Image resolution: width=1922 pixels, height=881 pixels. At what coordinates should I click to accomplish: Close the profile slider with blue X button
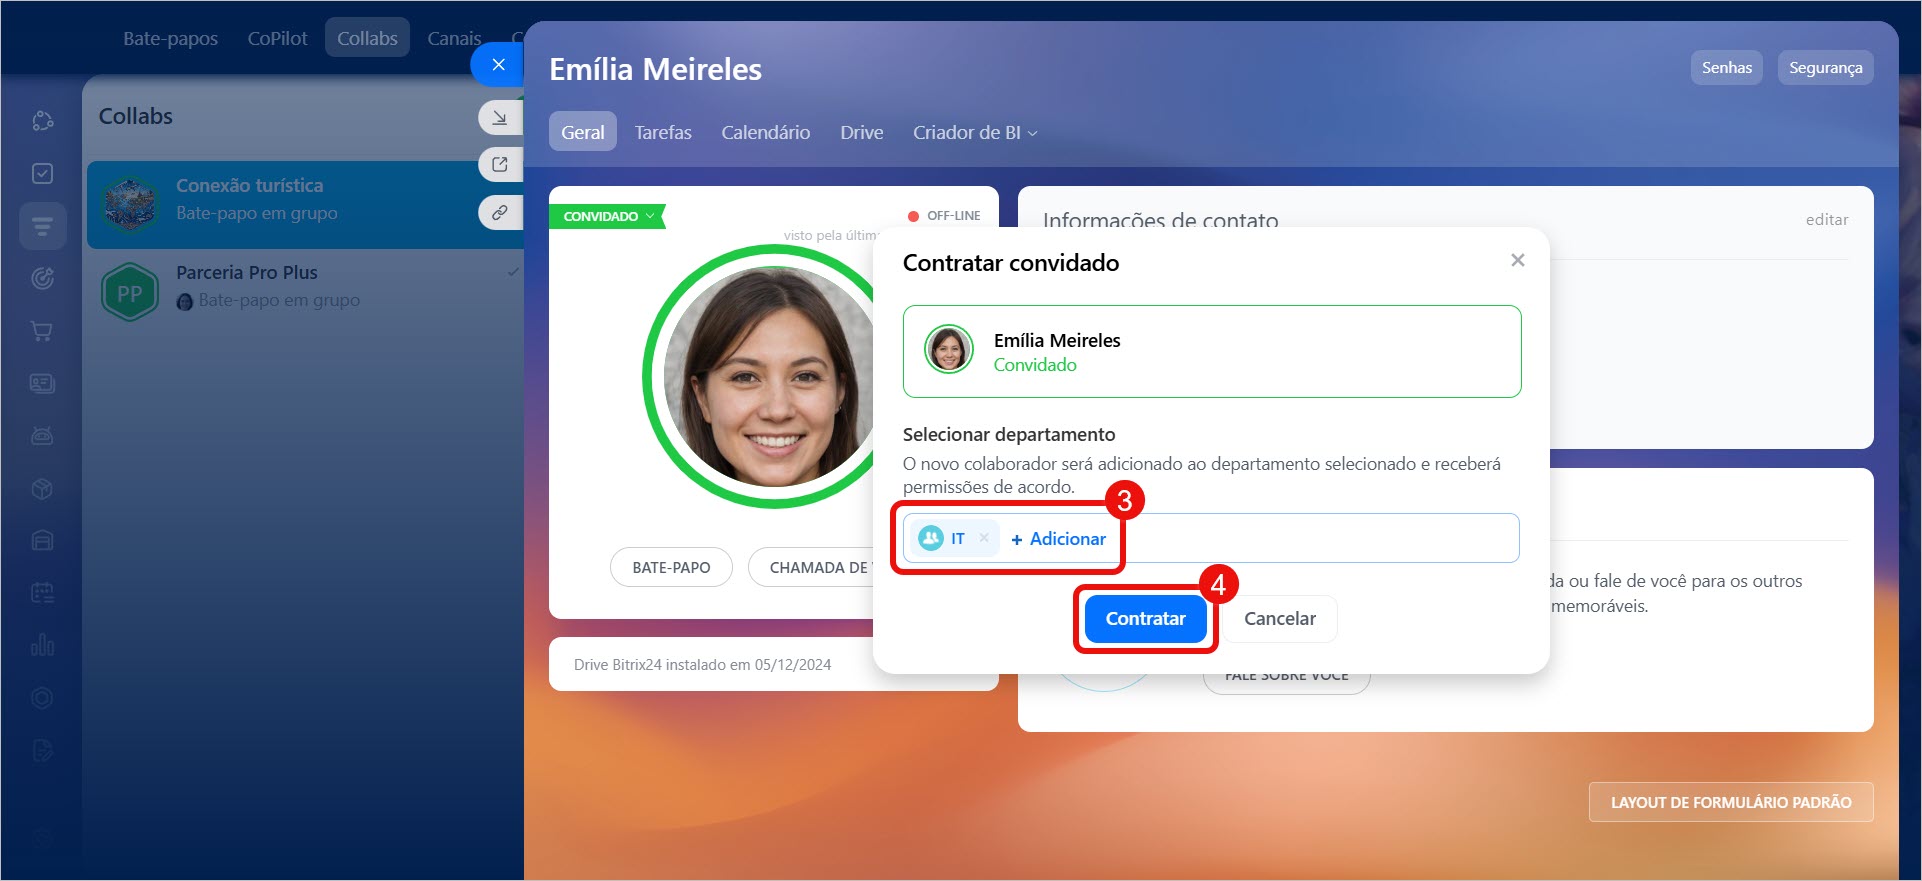point(498,65)
